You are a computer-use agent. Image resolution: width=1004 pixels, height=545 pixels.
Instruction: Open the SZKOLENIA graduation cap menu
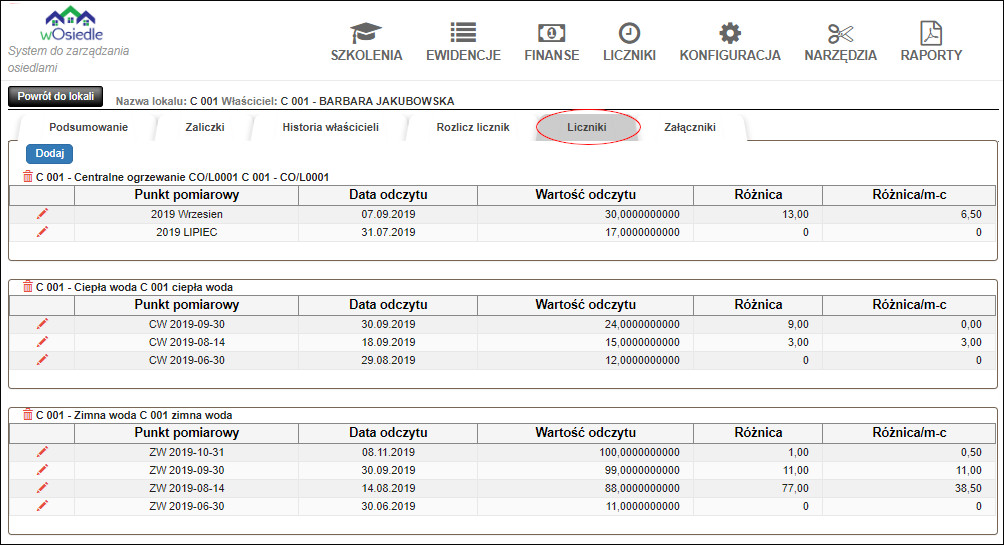tap(366, 42)
